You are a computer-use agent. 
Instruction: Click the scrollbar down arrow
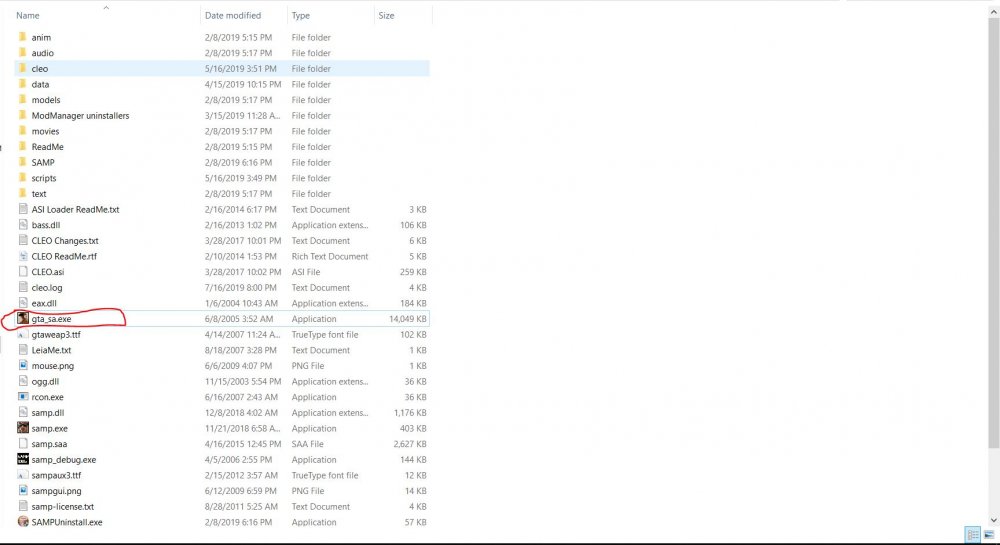coord(993,521)
